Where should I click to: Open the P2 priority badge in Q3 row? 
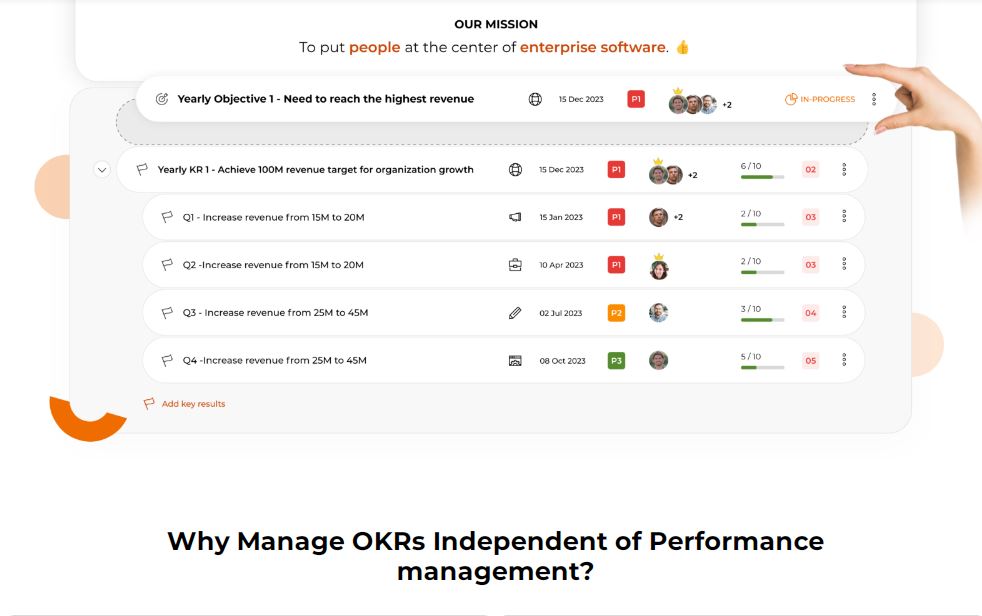[x=616, y=313]
